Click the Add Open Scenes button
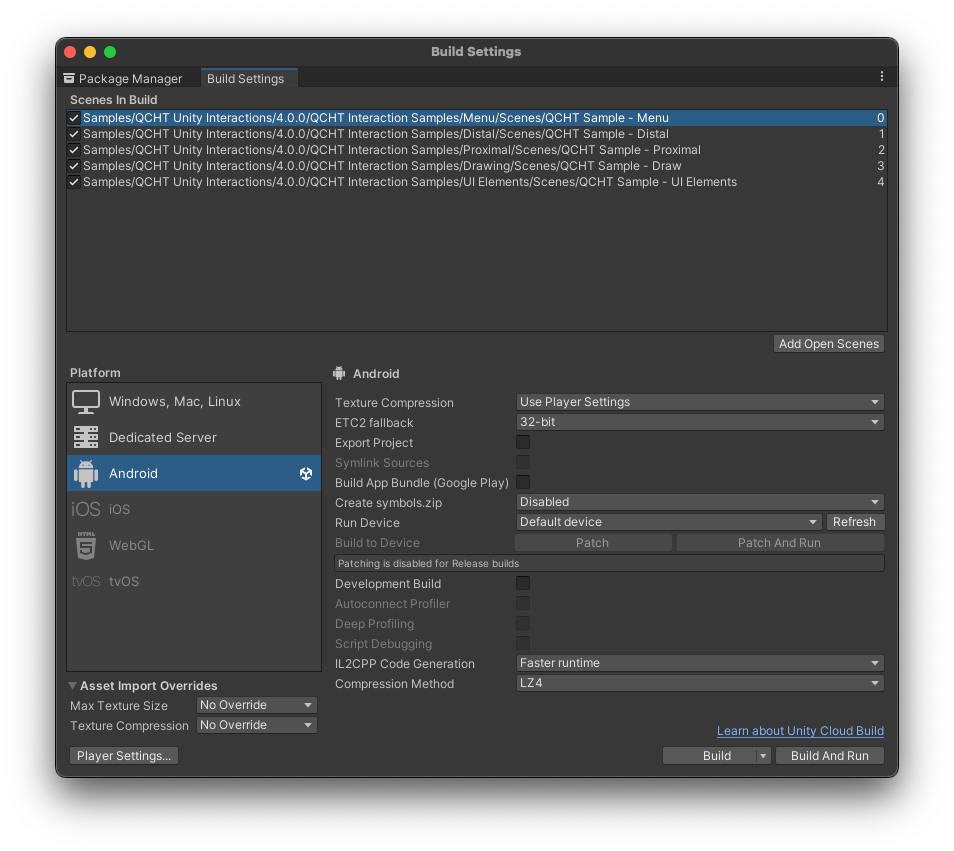 coord(829,344)
